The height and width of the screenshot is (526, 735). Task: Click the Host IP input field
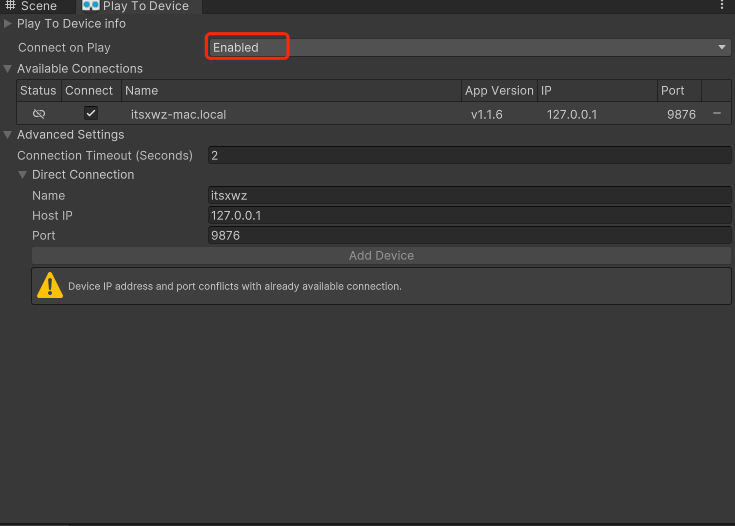coord(468,215)
